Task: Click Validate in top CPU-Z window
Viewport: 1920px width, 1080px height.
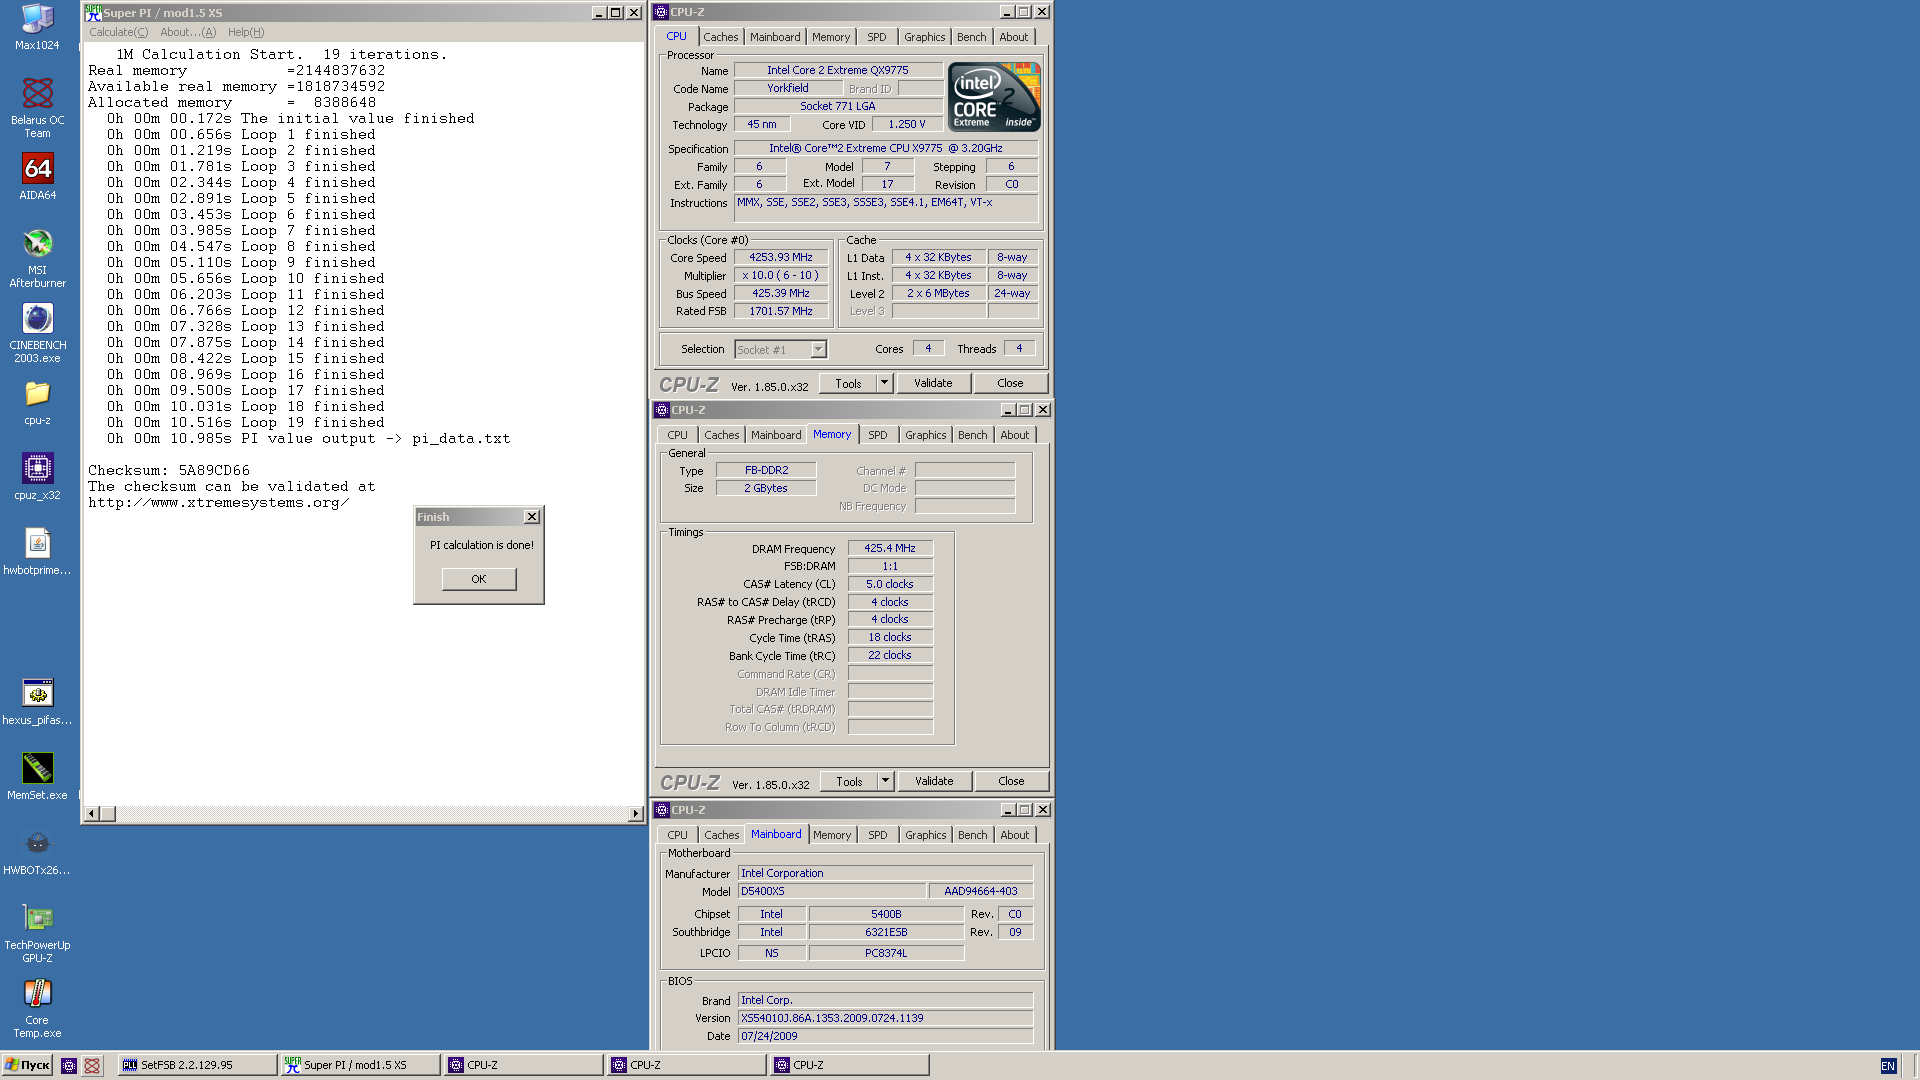Action: [x=933, y=383]
